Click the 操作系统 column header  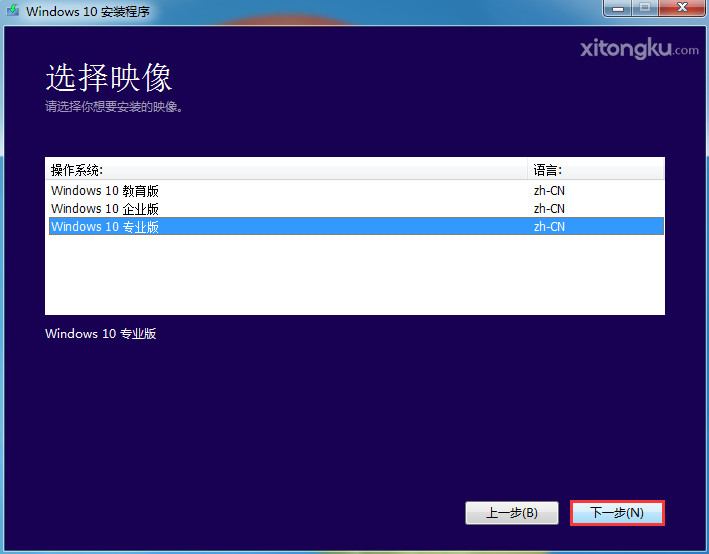[286, 170]
